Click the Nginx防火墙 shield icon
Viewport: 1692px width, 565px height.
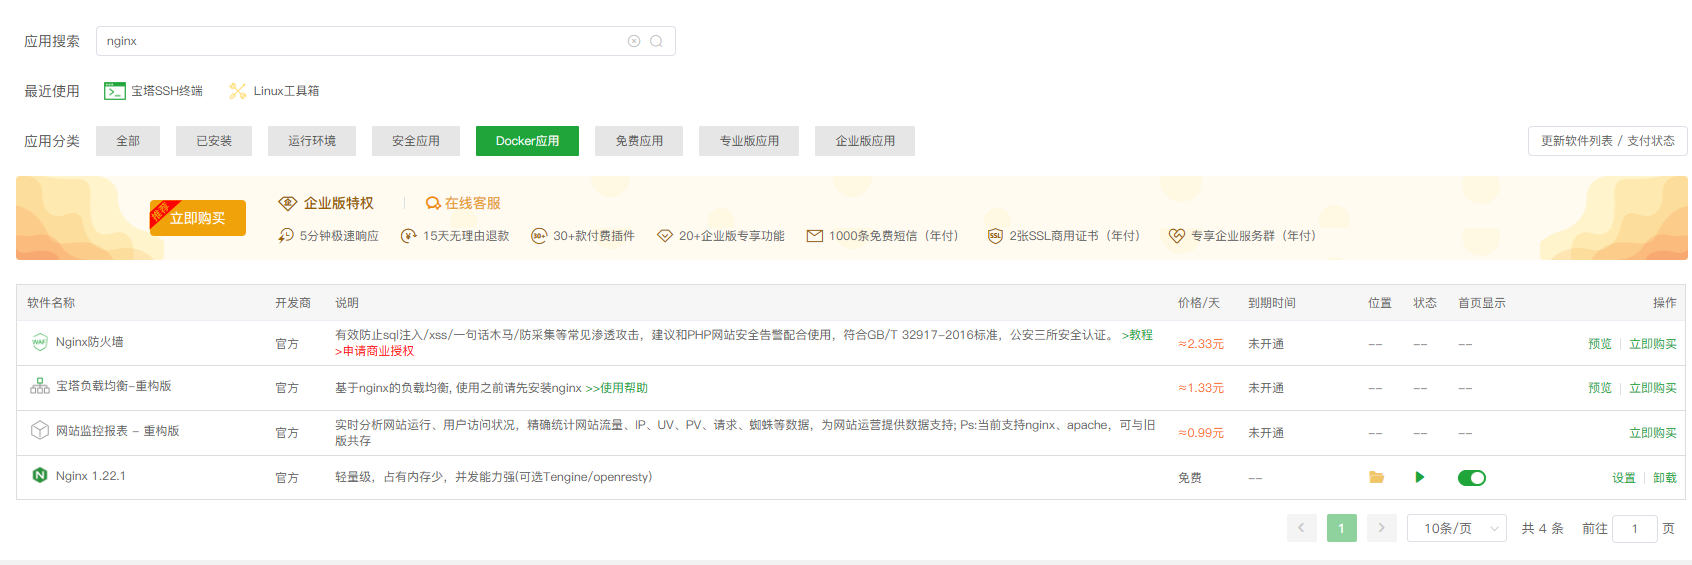pyautogui.click(x=40, y=342)
